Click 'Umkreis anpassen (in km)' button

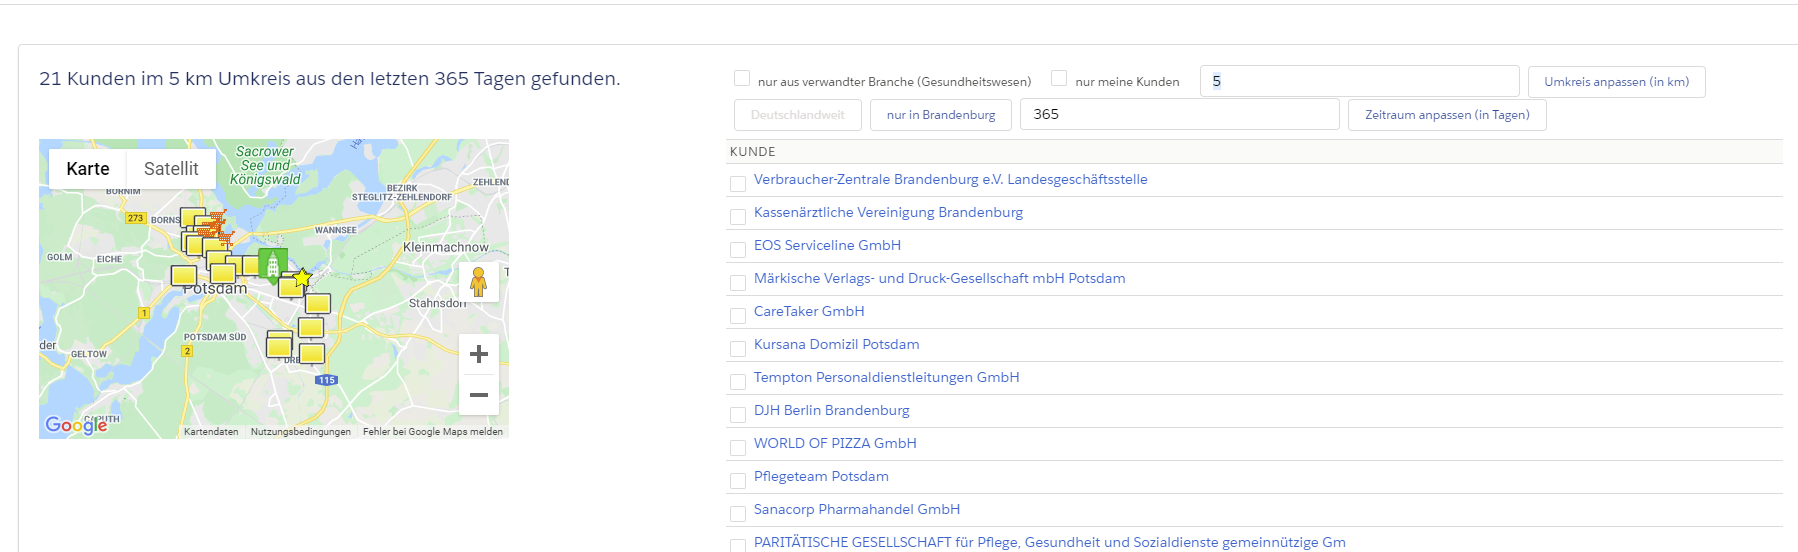[1616, 82]
